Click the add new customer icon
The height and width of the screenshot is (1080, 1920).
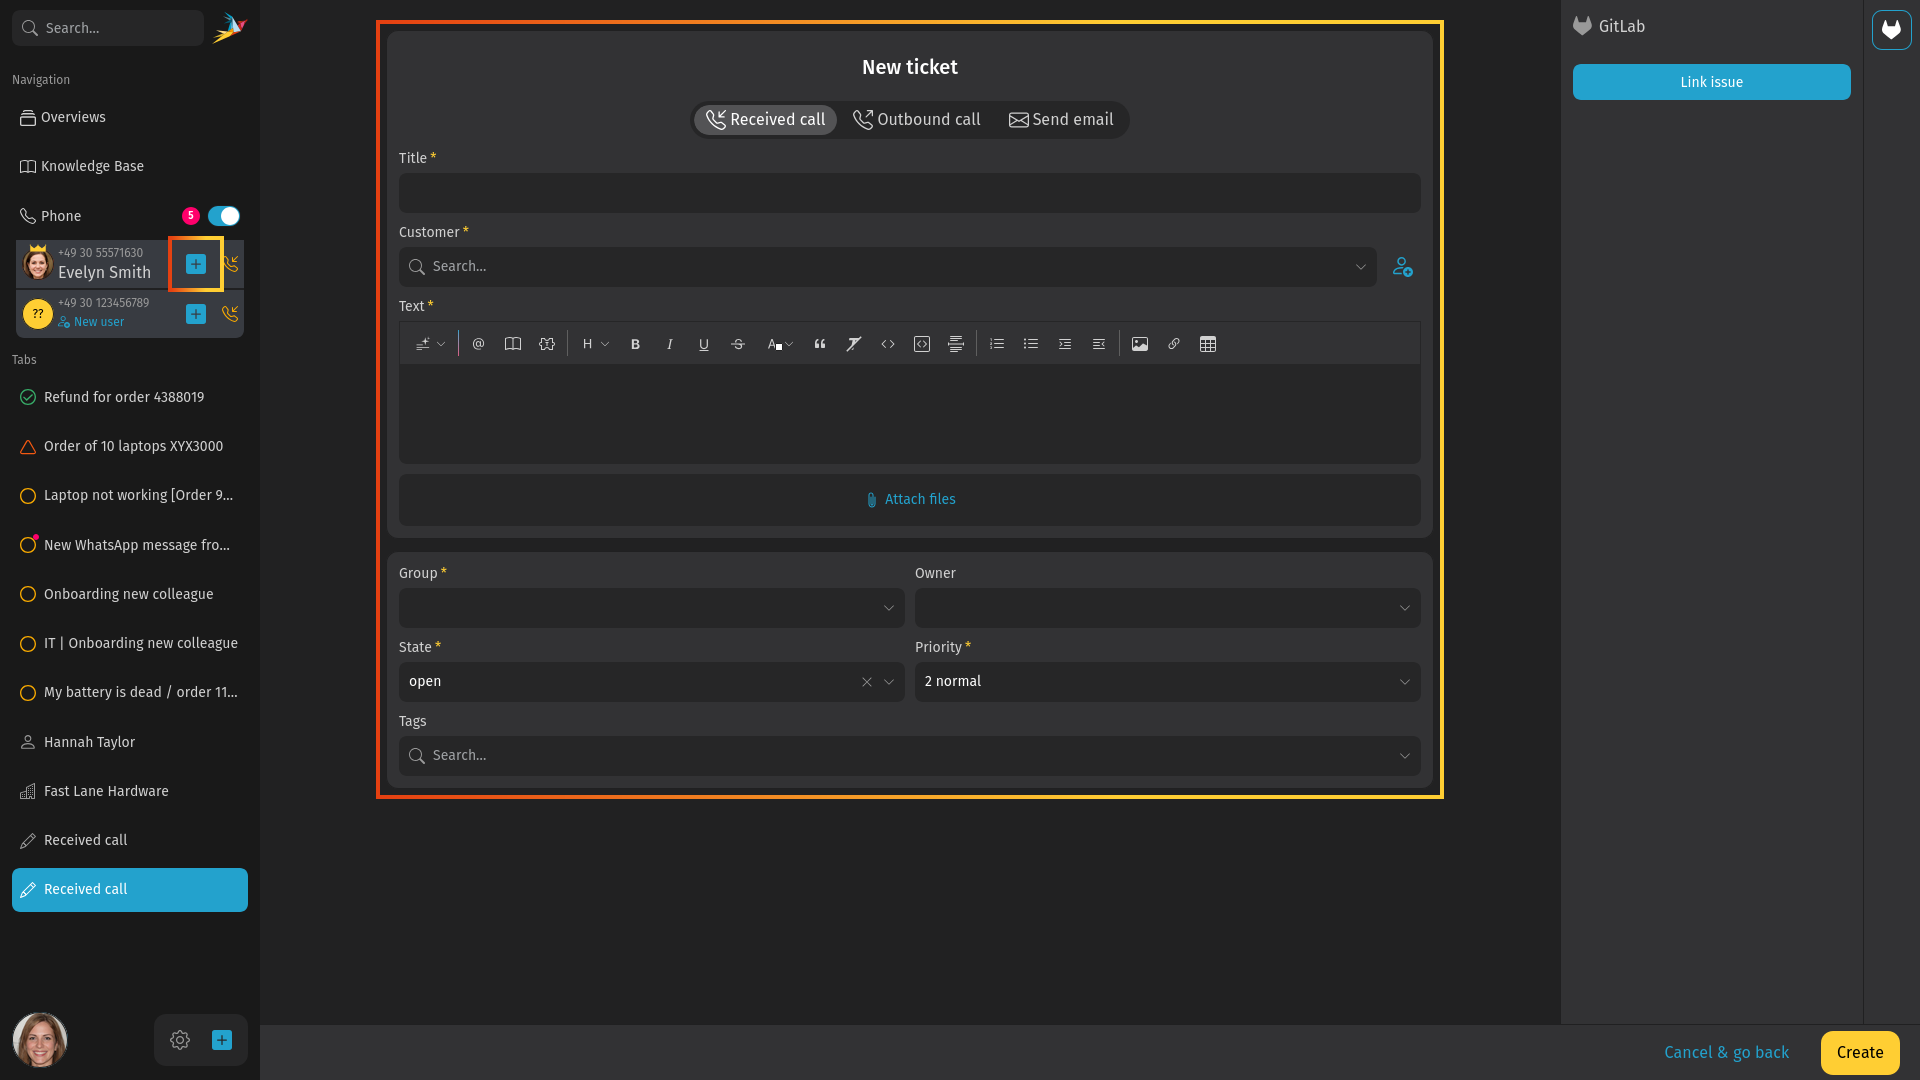pyautogui.click(x=1402, y=267)
